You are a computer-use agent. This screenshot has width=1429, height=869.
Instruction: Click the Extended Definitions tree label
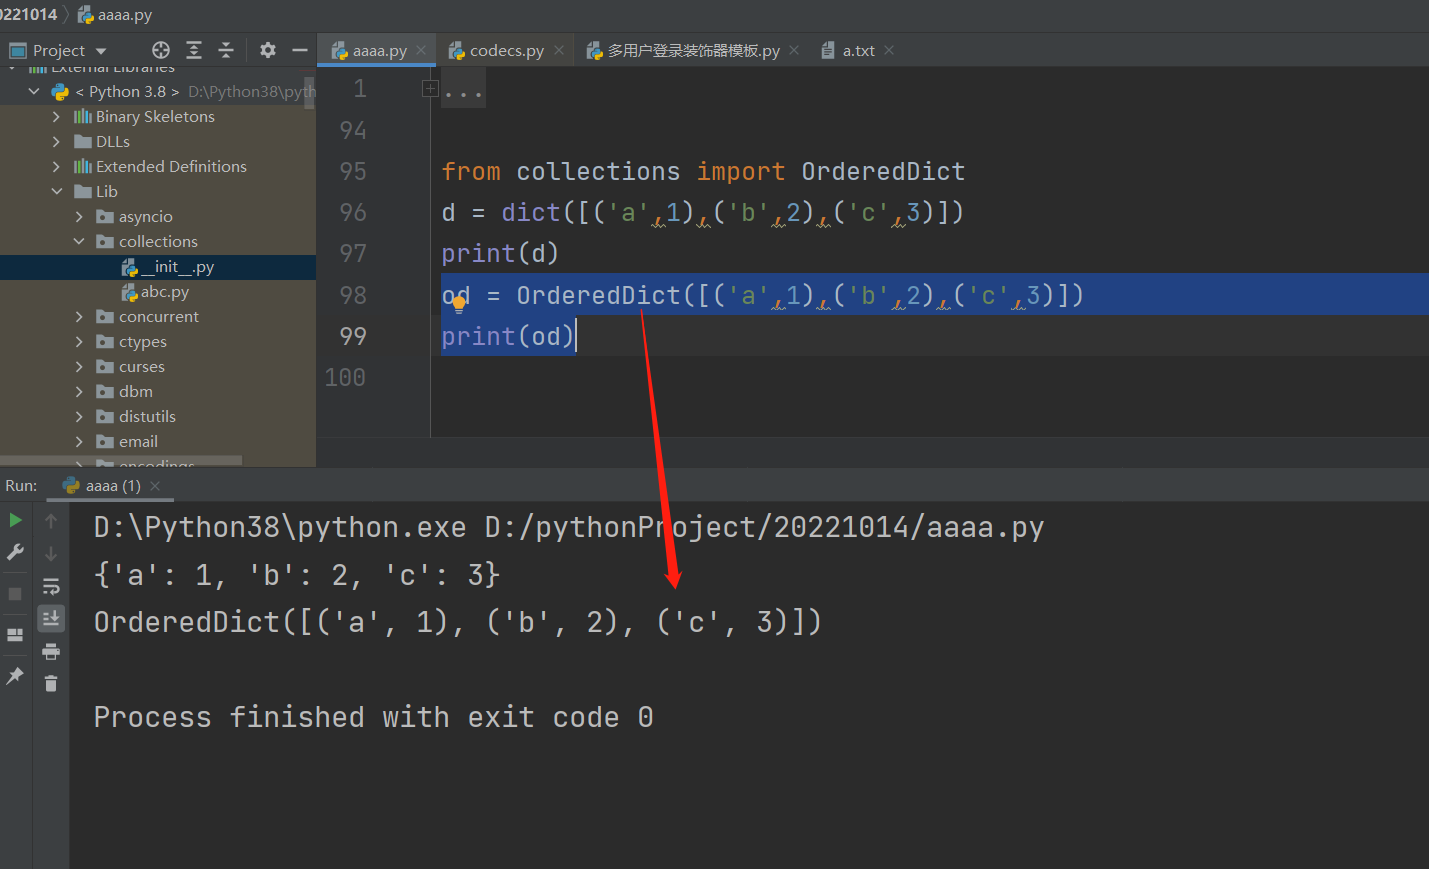pos(171,166)
